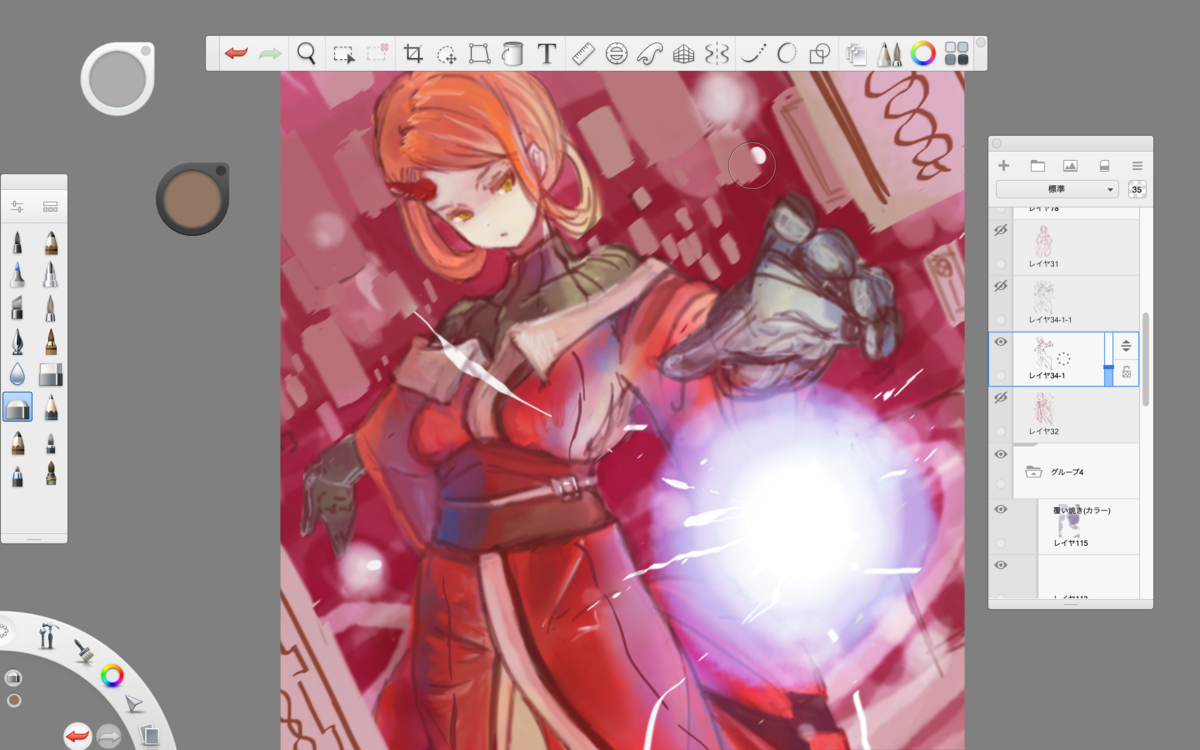Select the Predictive Stroke tool

(786, 53)
